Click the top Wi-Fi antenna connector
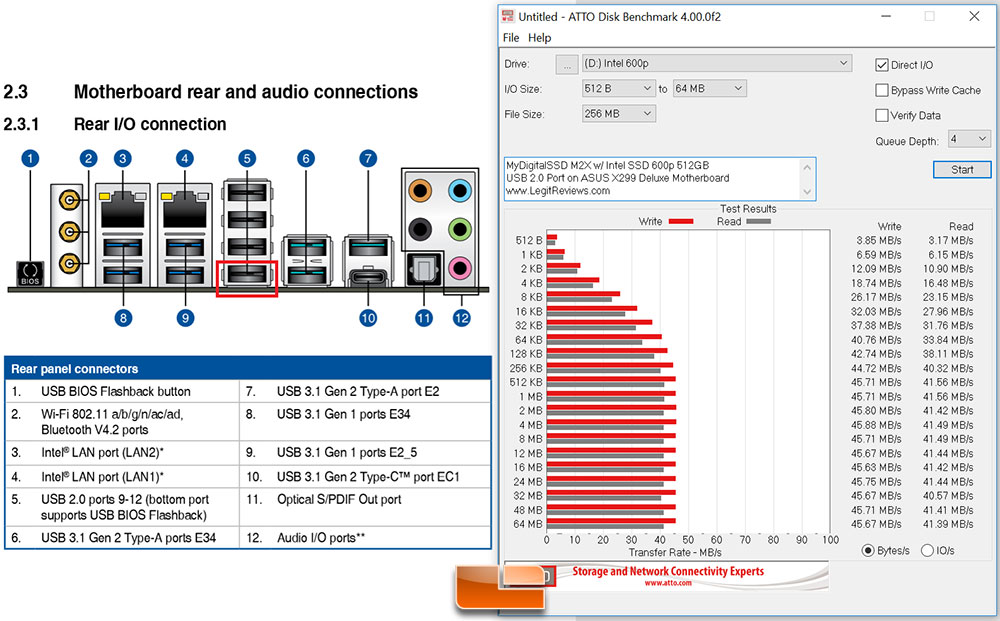1000x621 pixels. 69,201
